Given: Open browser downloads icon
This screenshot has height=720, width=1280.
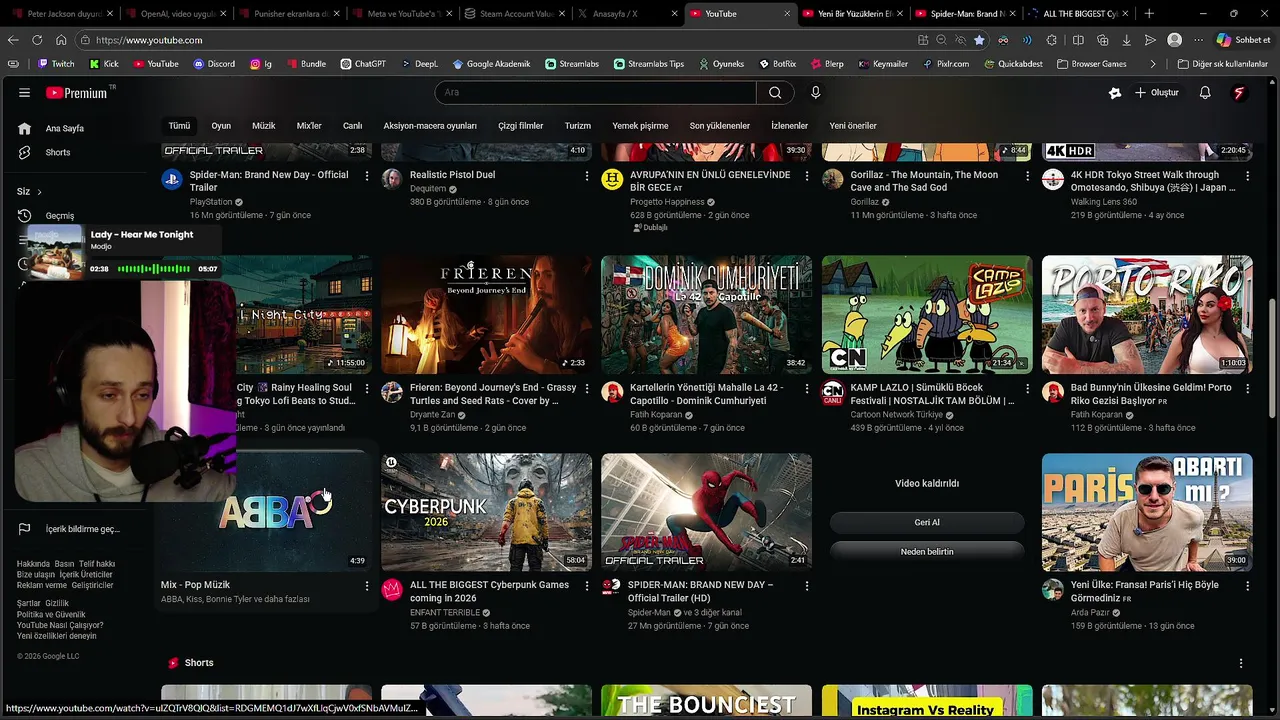Looking at the screenshot, I should pyautogui.click(x=1126, y=40).
